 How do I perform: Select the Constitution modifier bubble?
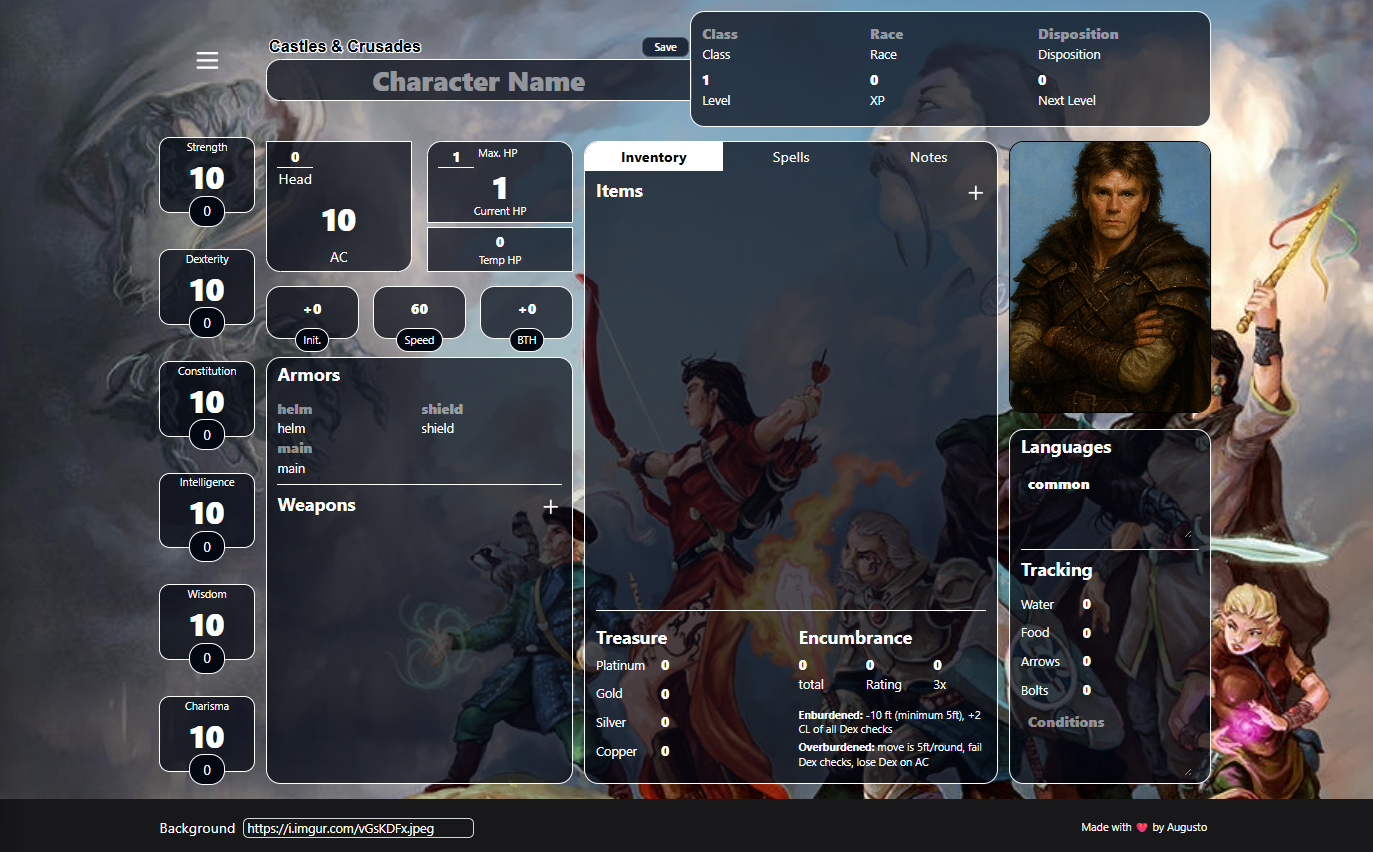(x=207, y=436)
